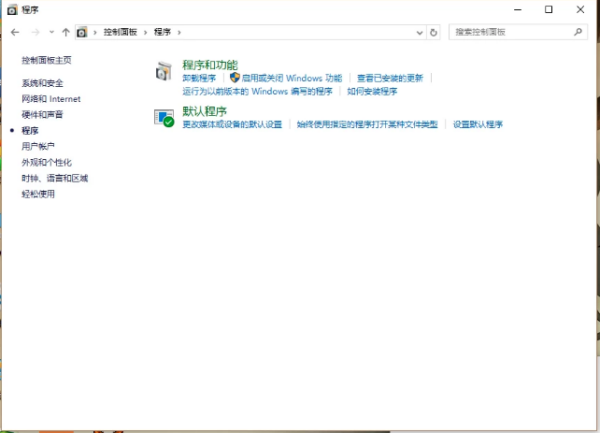This screenshot has height=433, width=600.
Task: Open the 默认程序 heading
Action: [205, 111]
